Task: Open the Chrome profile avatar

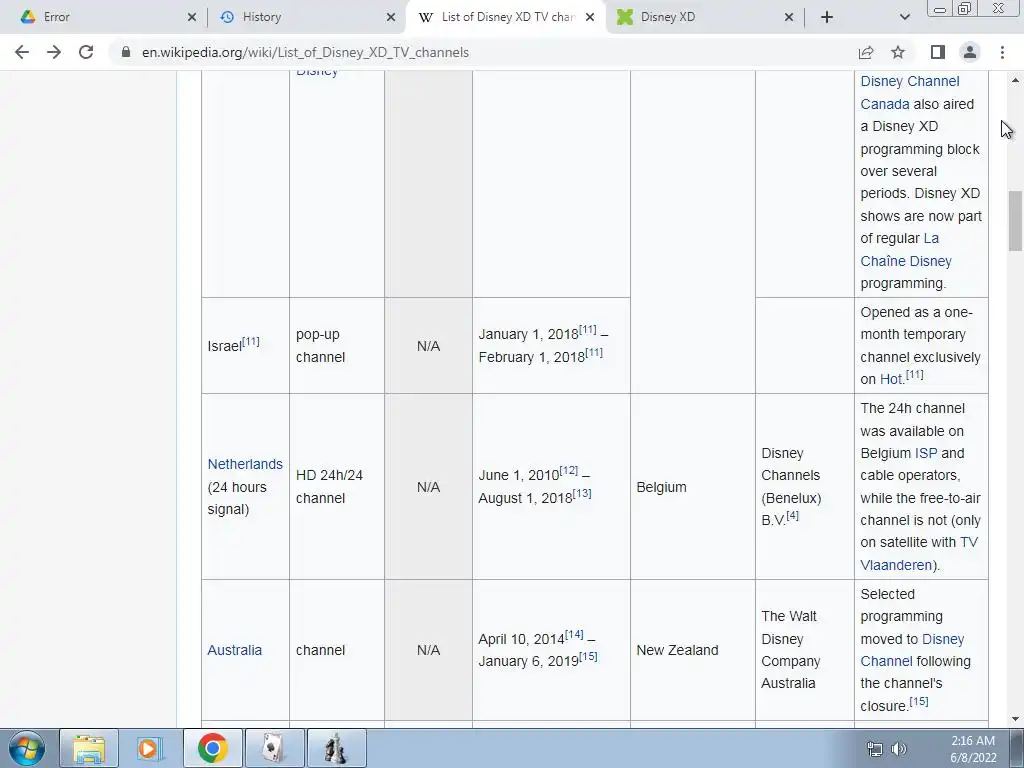Action: coord(970,52)
